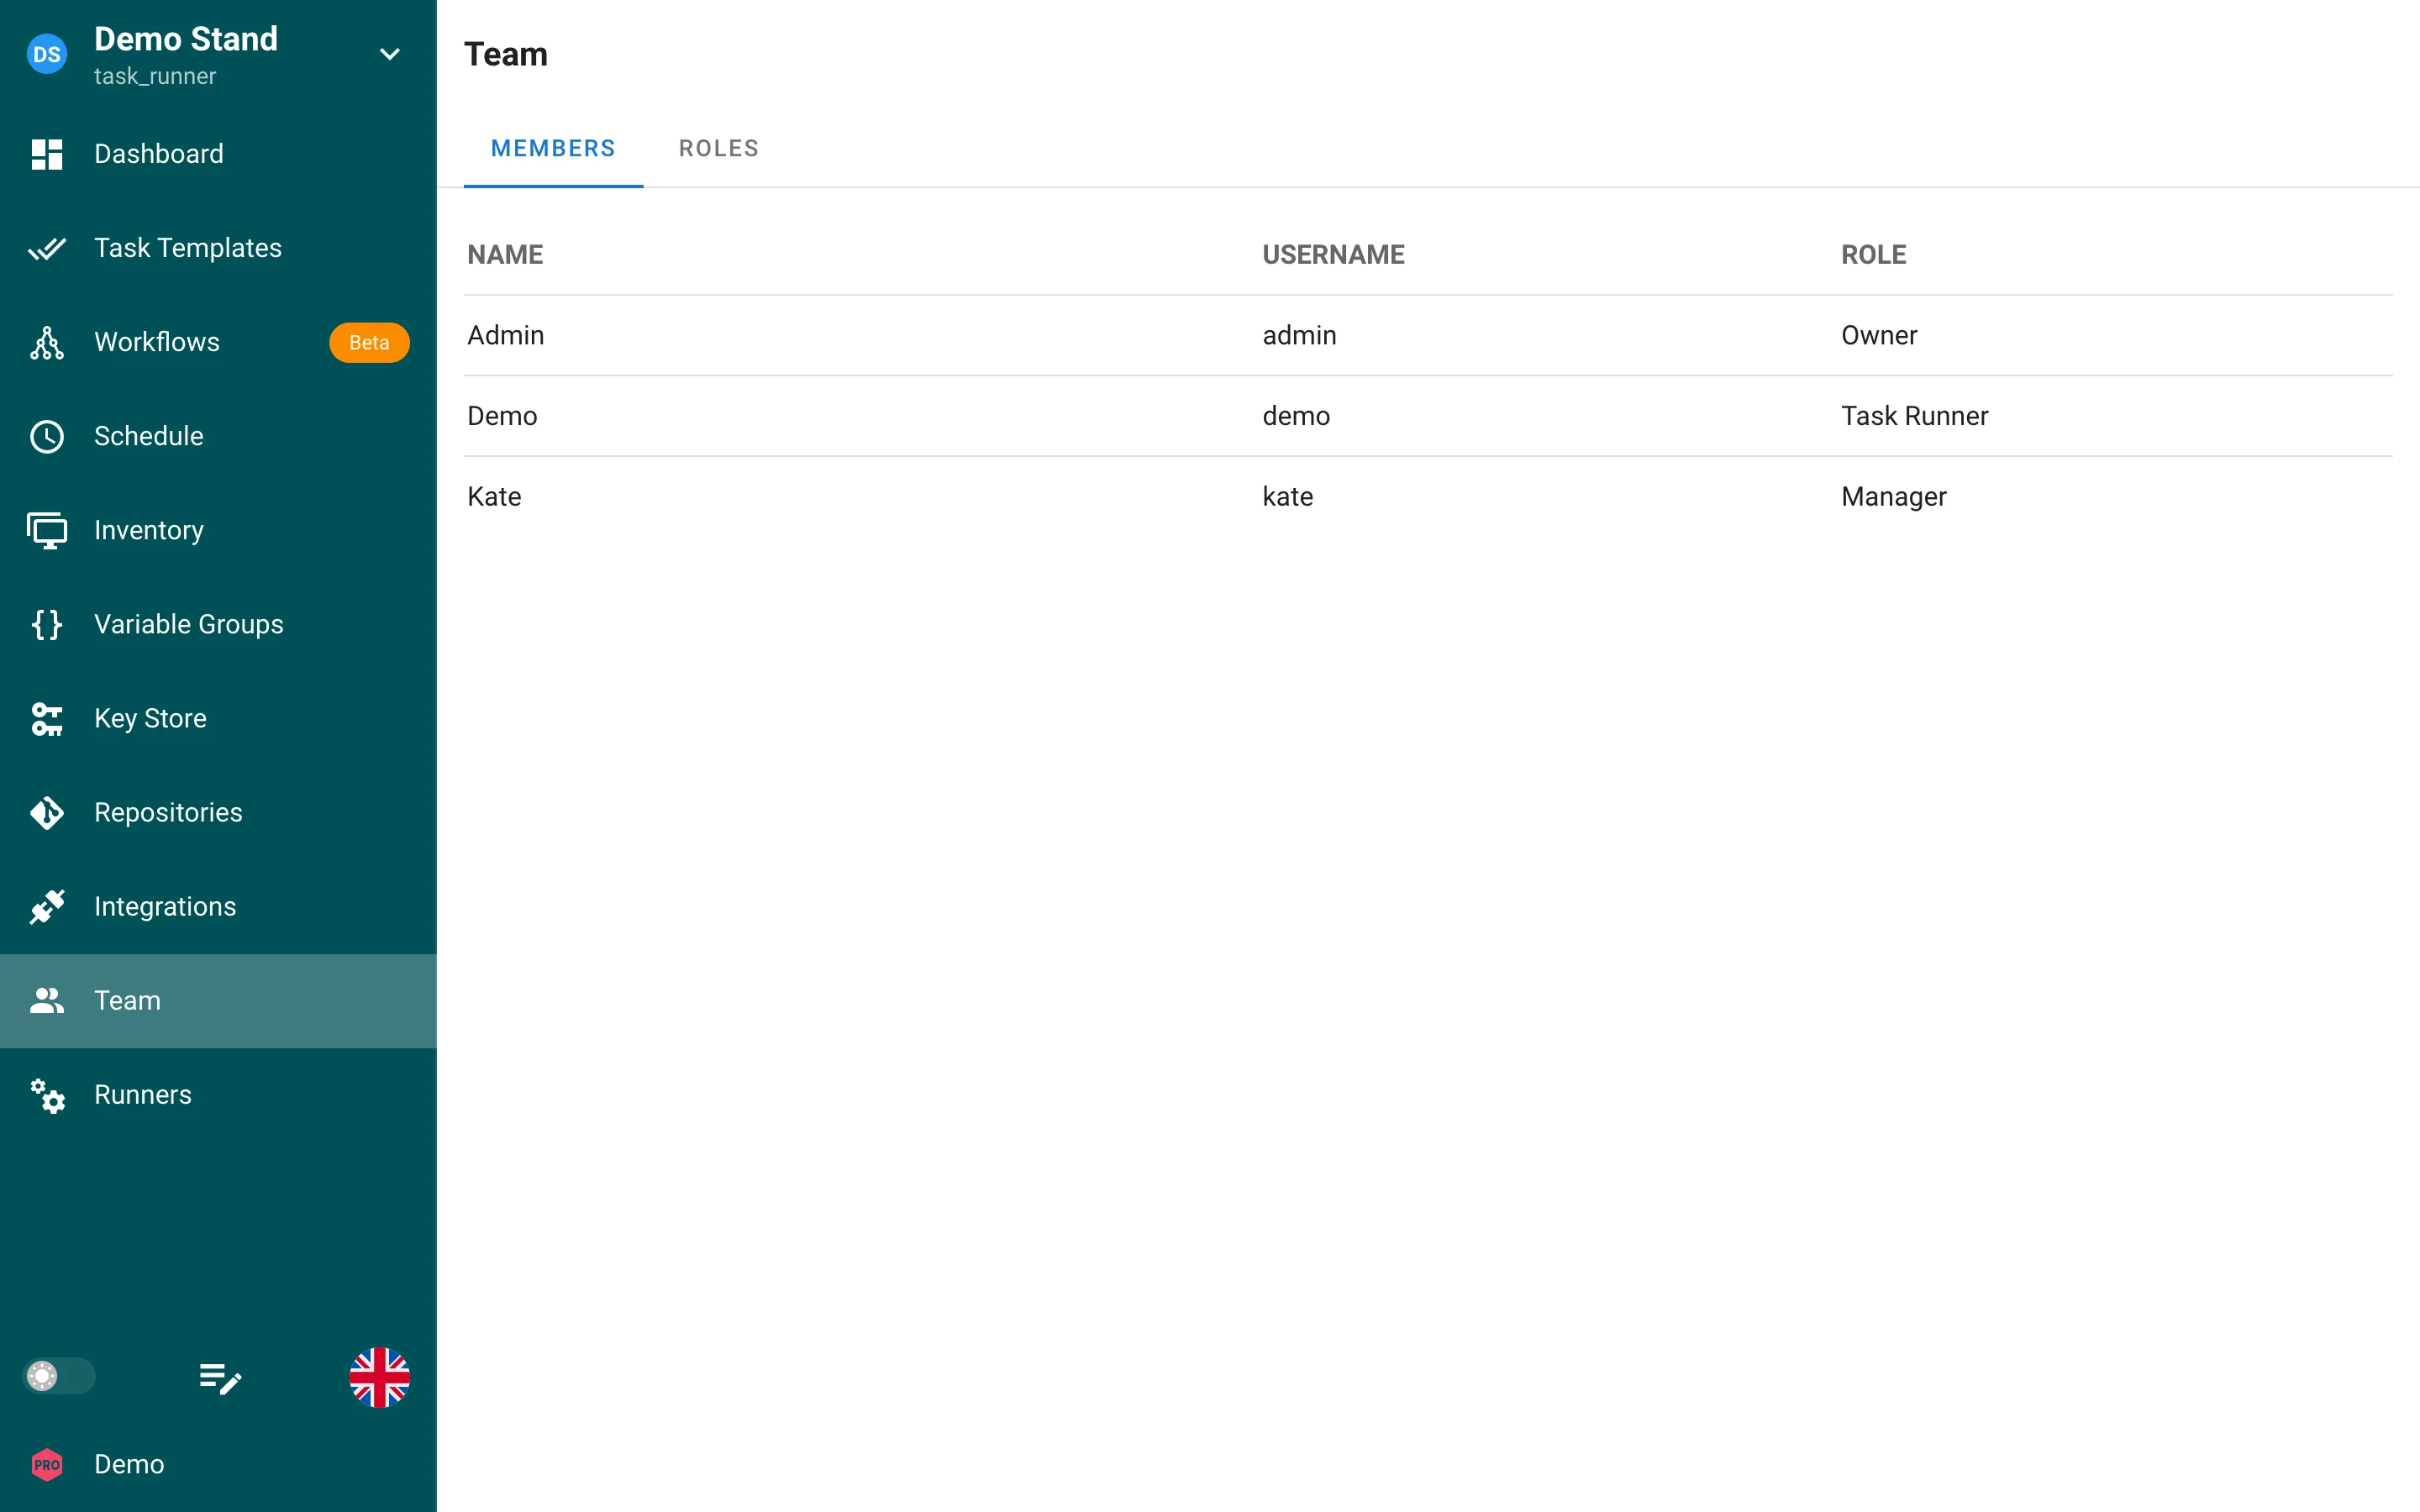Open the Workflows node icon
This screenshot has width=2420, height=1512.
click(x=47, y=342)
